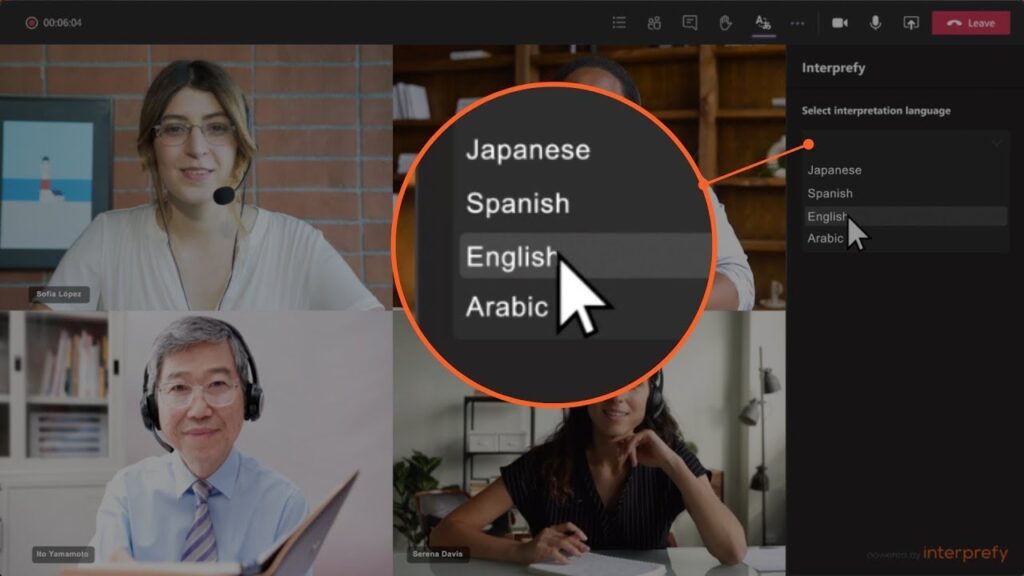Mute the microphone
Viewport: 1024px width, 576px height.
coord(875,23)
